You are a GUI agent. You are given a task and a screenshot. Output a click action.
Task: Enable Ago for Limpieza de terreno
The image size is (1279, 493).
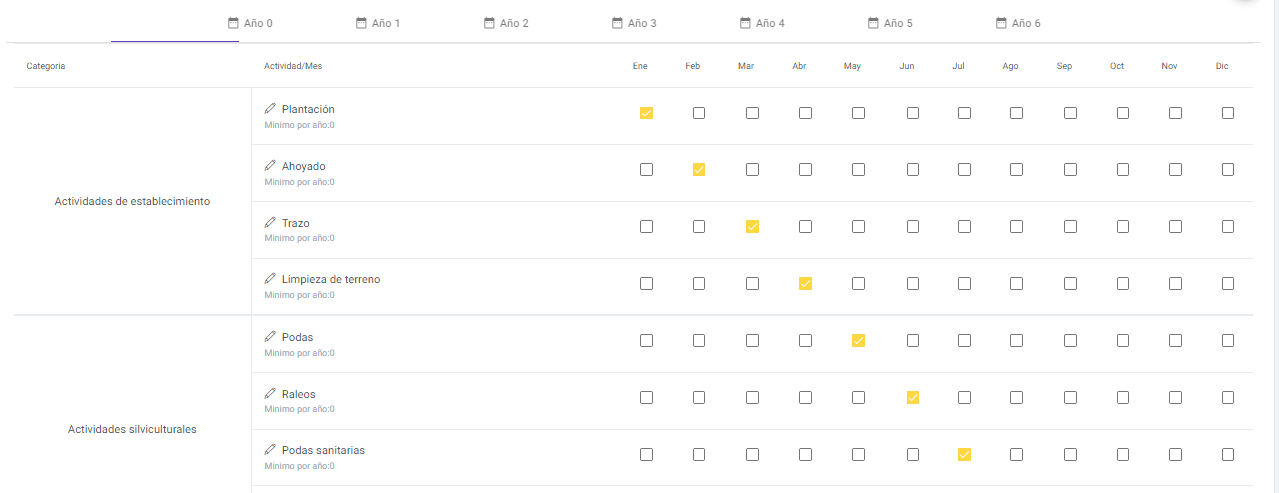(1016, 284)
